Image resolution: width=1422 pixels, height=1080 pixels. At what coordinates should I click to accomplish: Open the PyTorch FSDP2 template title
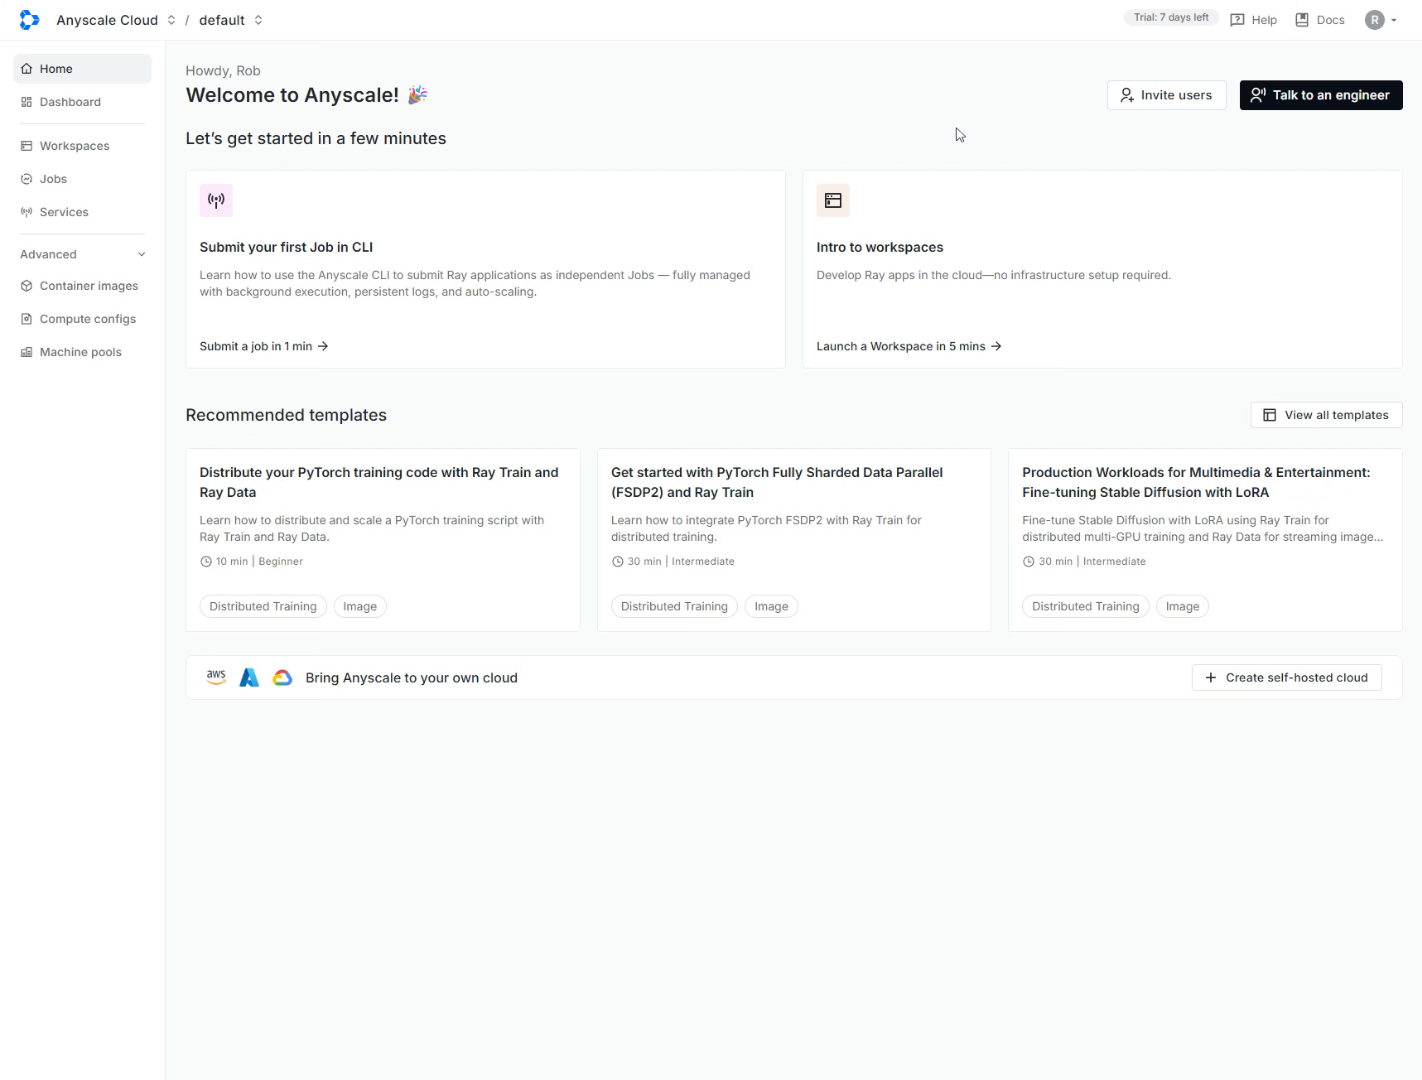pyautogui.click(x=777, y=482)
